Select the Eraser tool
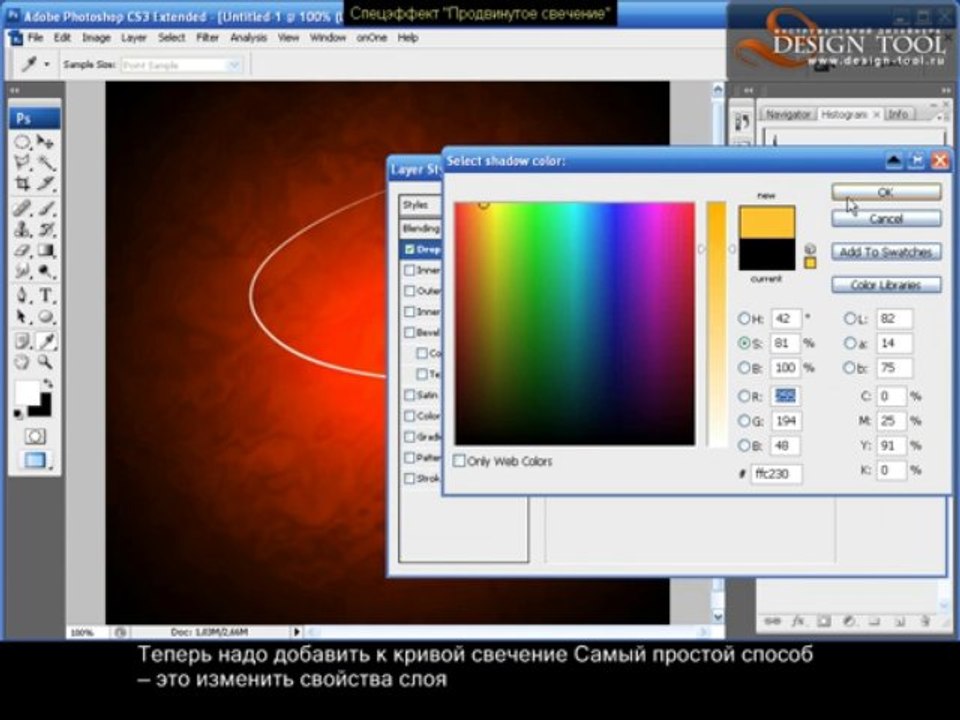960x720 pixels. pyautogui.click(x=23, y=250)
